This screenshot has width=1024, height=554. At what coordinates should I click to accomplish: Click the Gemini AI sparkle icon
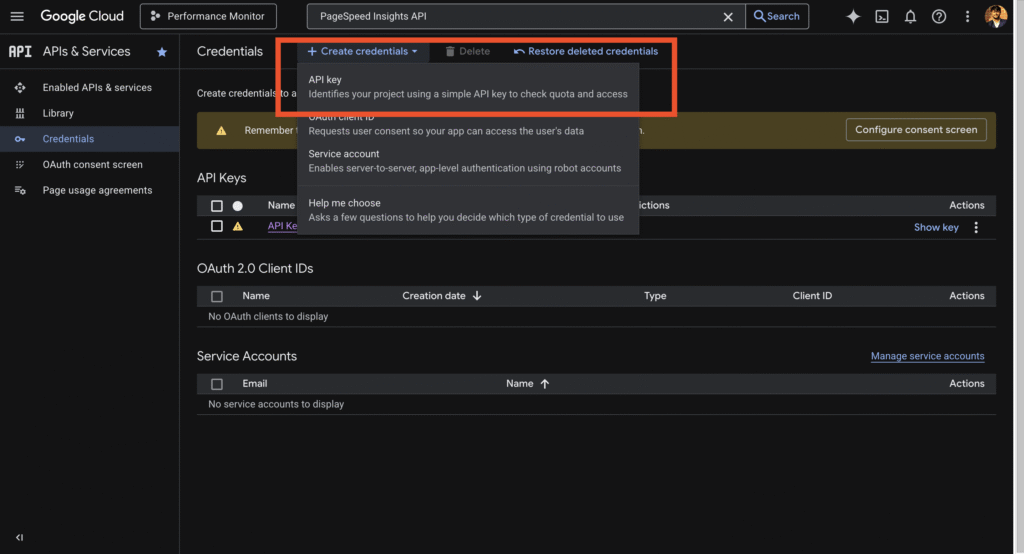click(853, 16)
